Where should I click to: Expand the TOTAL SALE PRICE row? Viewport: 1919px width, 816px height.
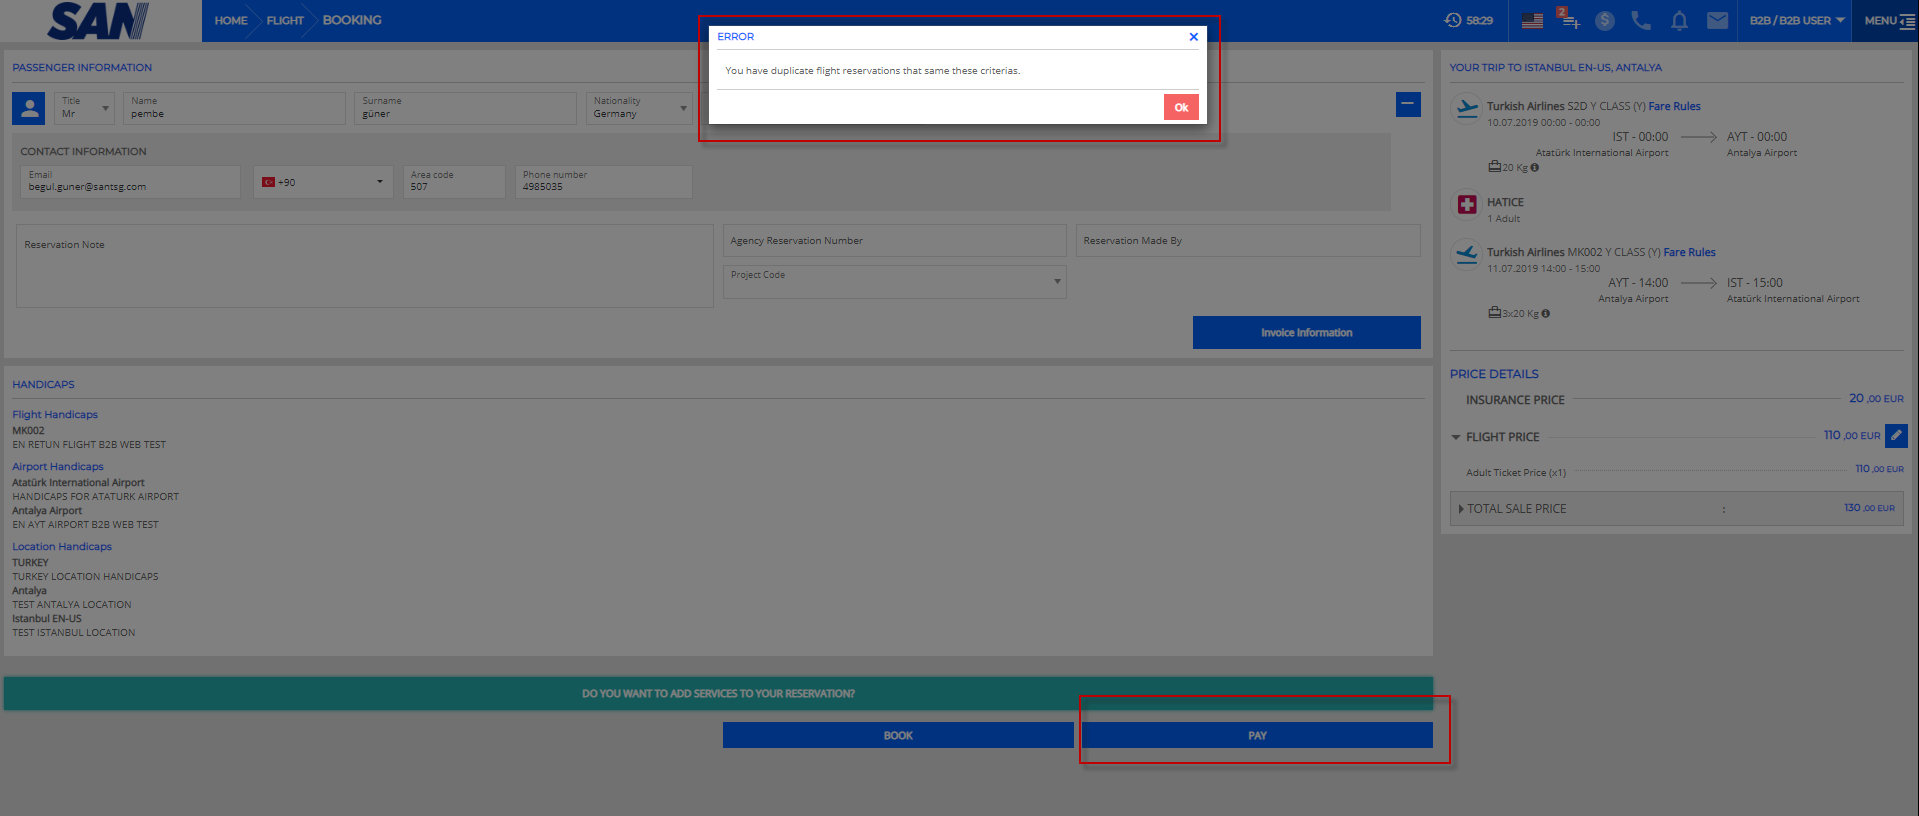1461,509
